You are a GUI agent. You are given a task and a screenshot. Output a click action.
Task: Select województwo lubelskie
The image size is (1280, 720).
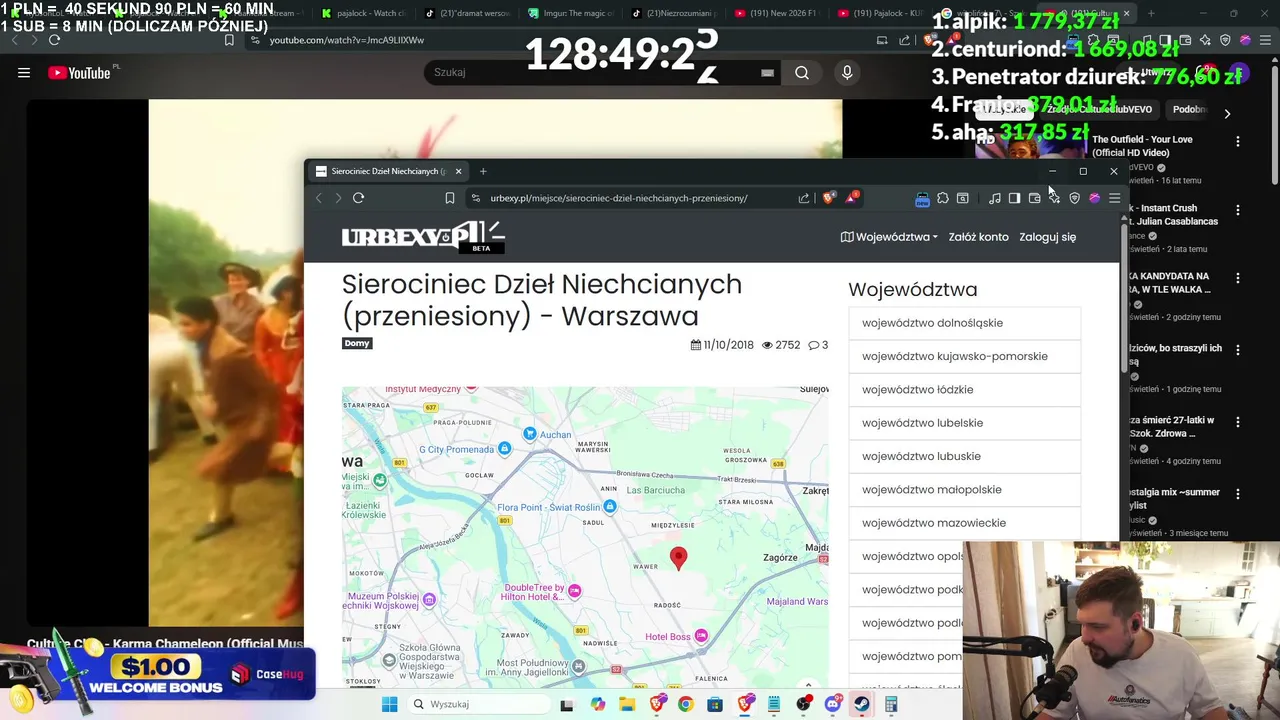coord(964,423)
